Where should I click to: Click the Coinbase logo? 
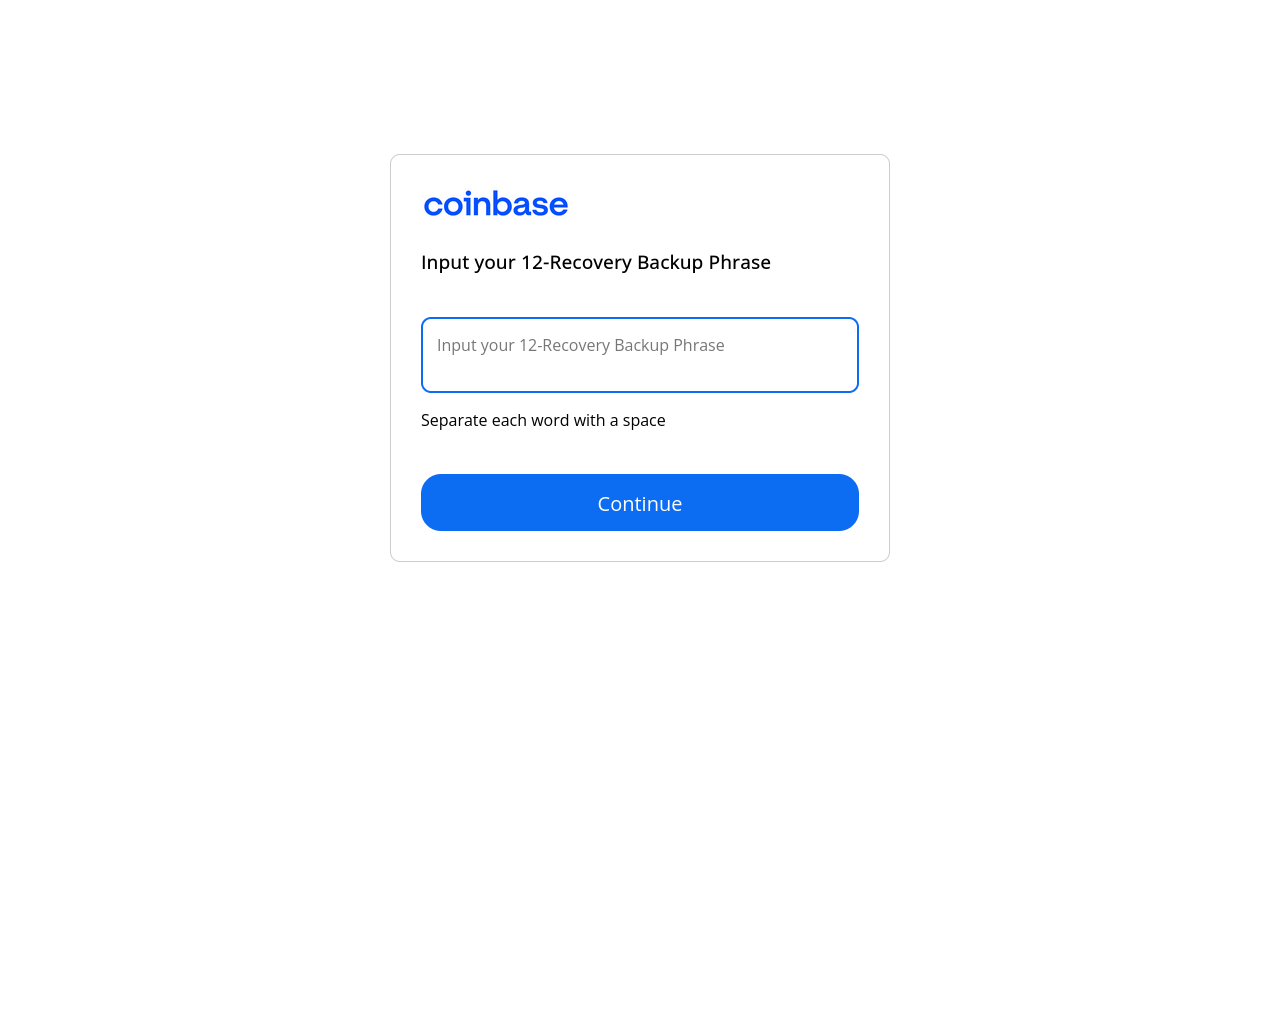(496, 204)
